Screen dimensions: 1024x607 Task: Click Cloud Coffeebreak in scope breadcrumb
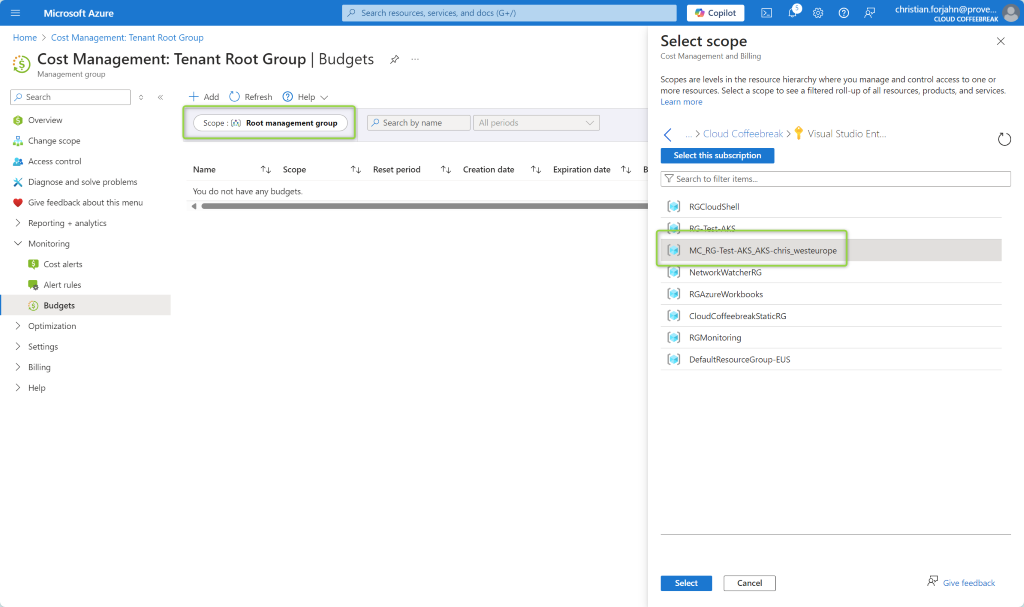coord(743,134)
